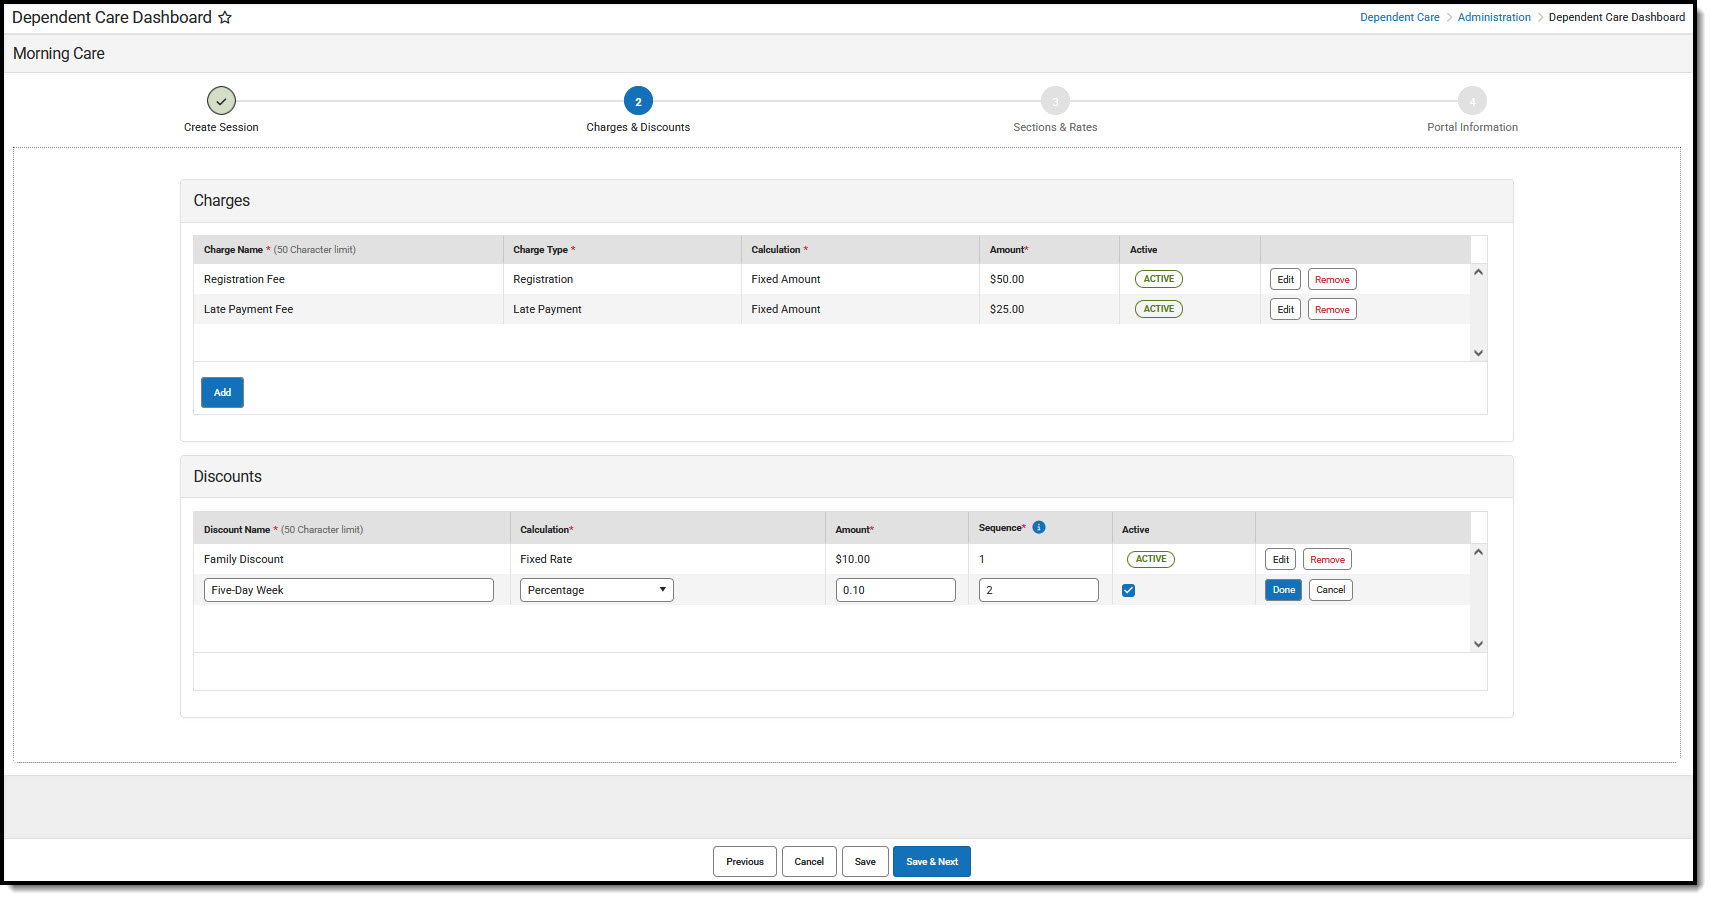Click the Charges table scroll-up arrow
Screen dimensions: 1712x900
tap(1478, 272)
